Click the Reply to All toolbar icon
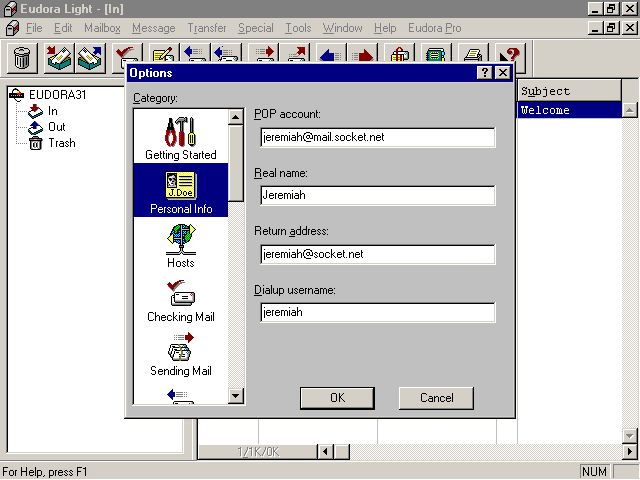The height and width of the screenshot is (480, 640). 225,54
